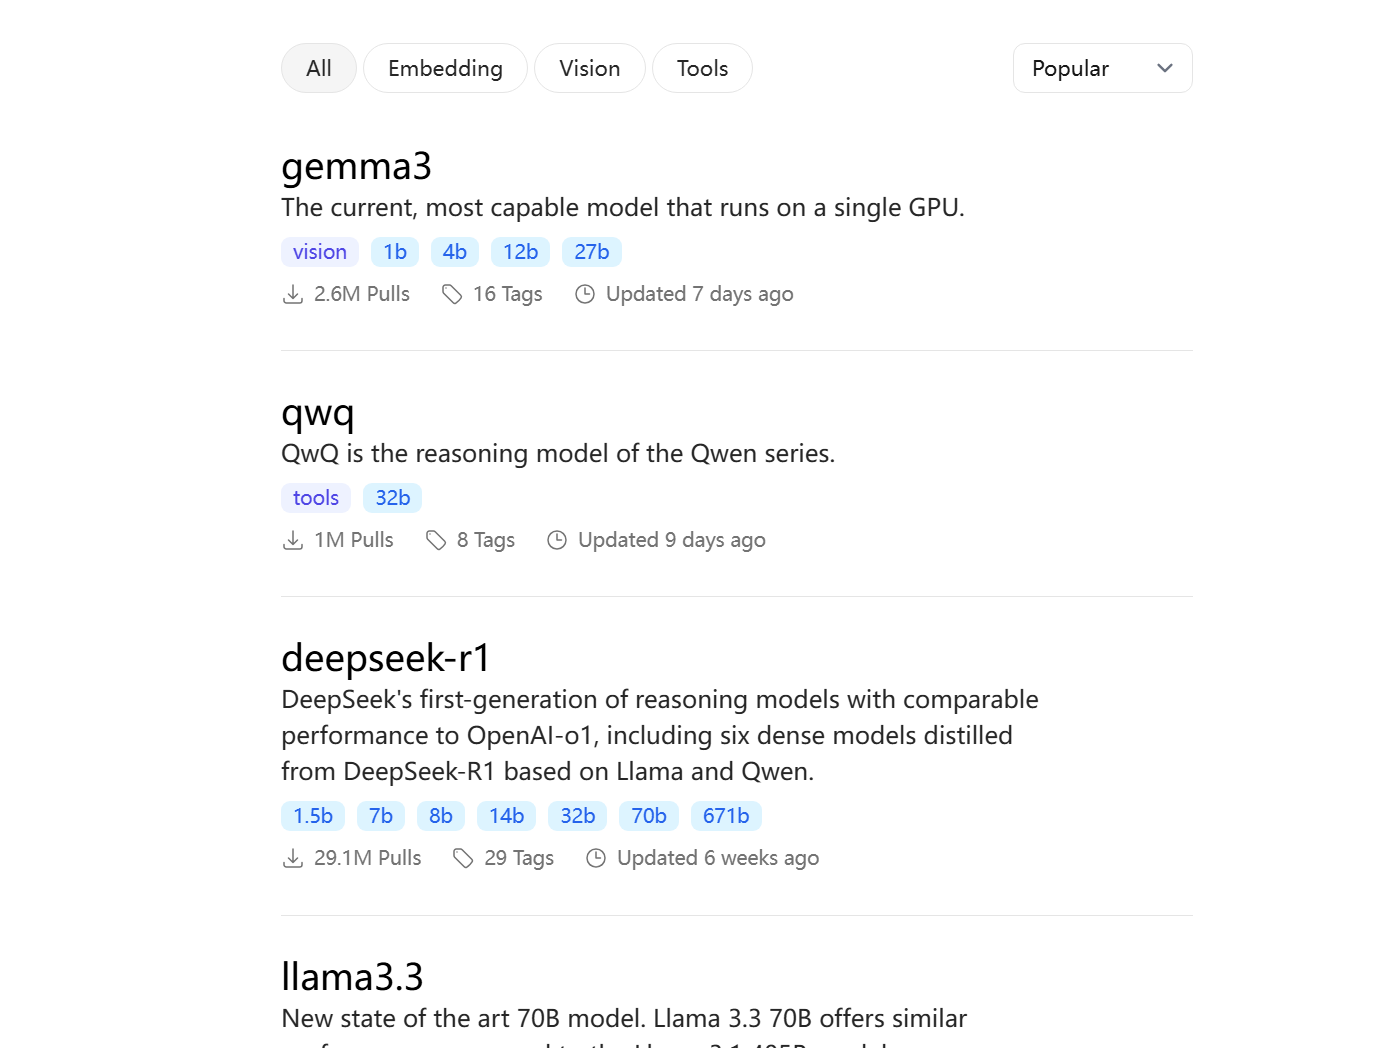Click the clock icon by Updated 6 weeks ago
The height and width of the screenshot is (1048, 1380).
[x=596, y=858]
